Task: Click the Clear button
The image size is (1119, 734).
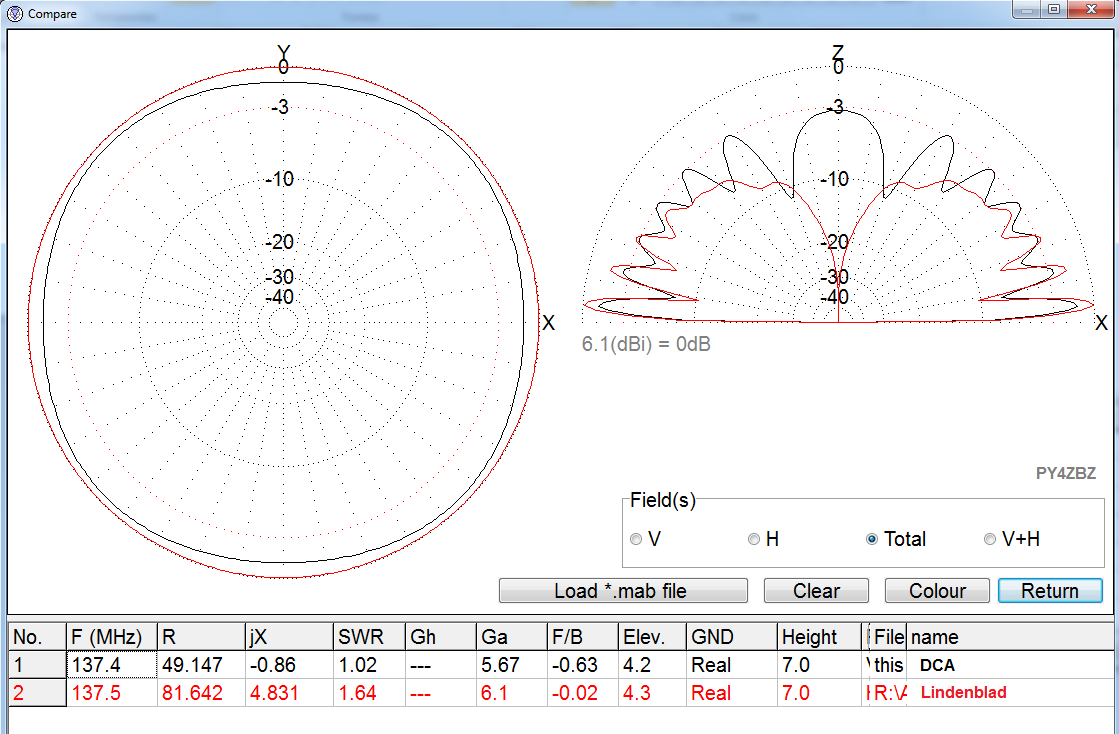Action: point(816,591)
